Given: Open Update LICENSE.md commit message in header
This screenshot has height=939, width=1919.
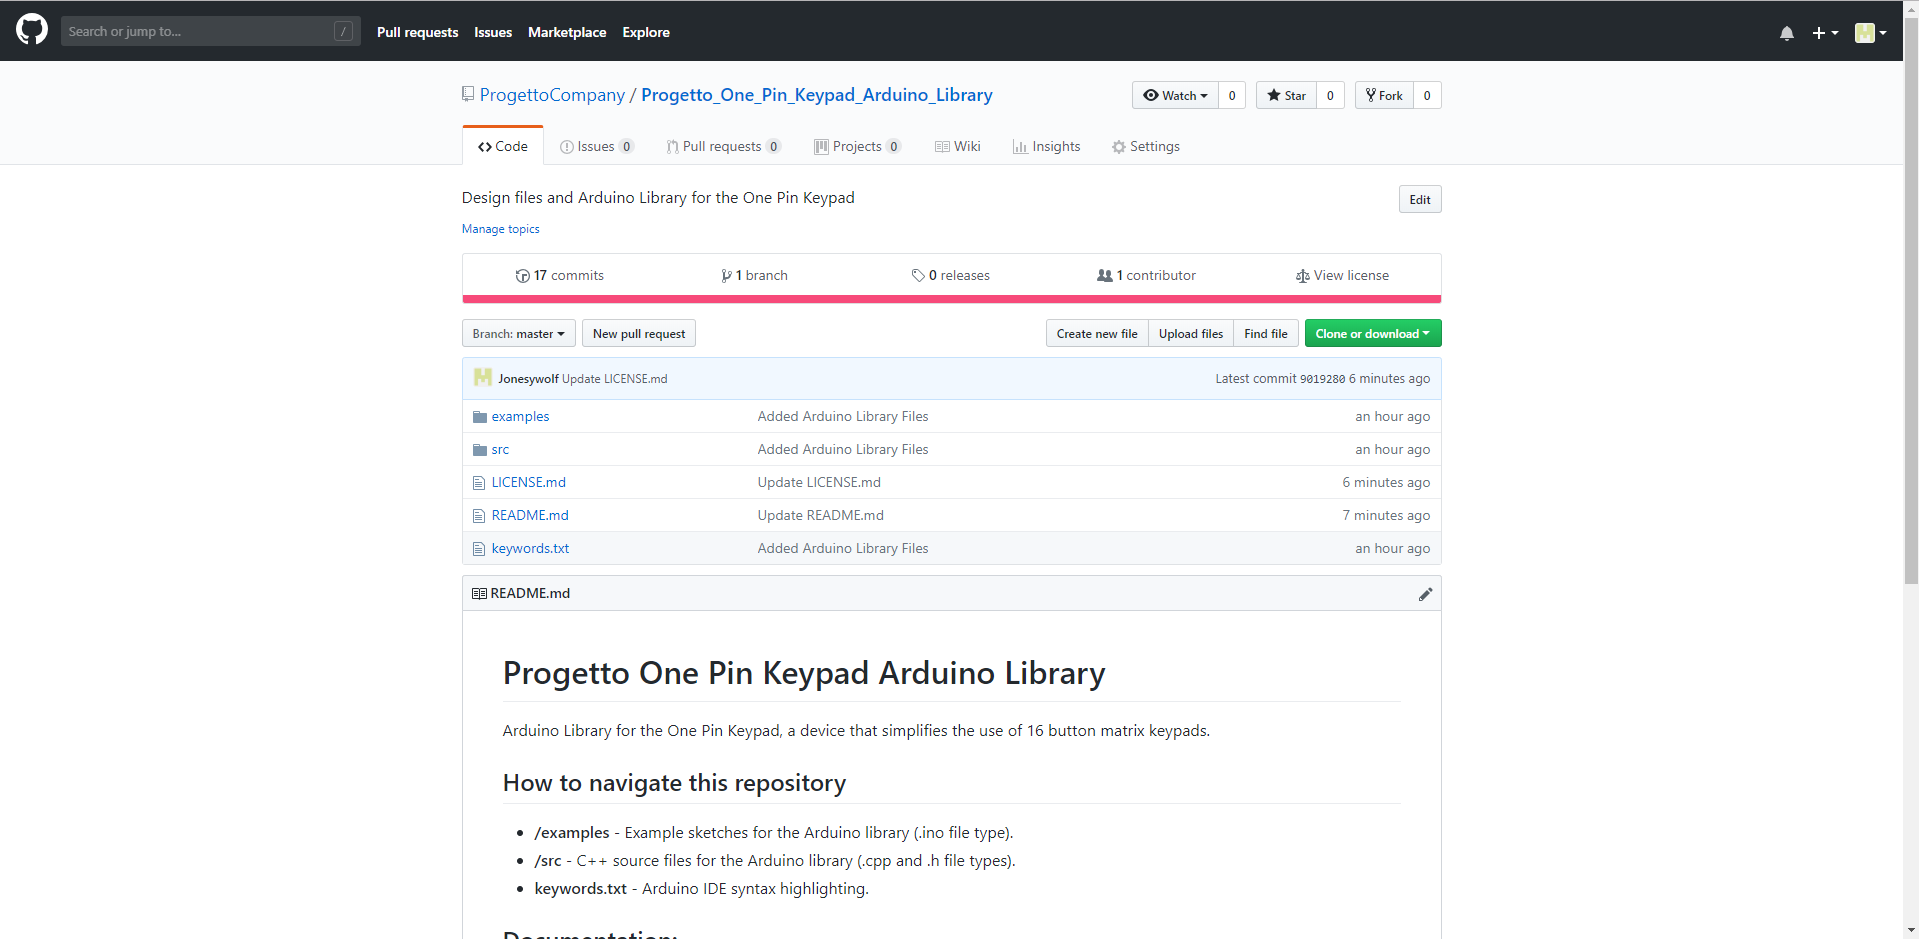Looking at the screenshot, I should click(615, 379).
